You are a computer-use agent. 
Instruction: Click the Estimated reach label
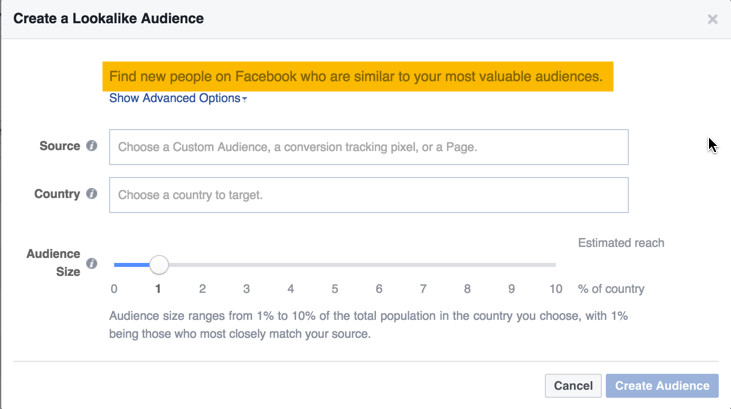(x=621, y=243)
